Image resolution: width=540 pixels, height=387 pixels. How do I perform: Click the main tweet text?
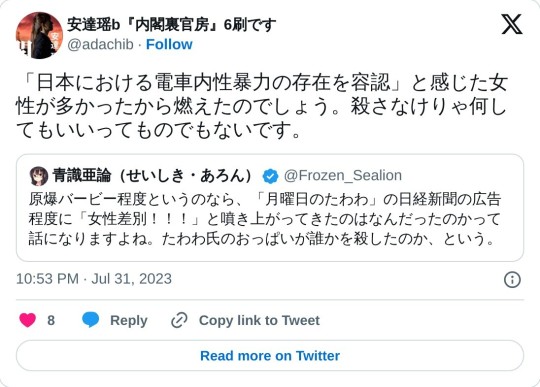262,106
